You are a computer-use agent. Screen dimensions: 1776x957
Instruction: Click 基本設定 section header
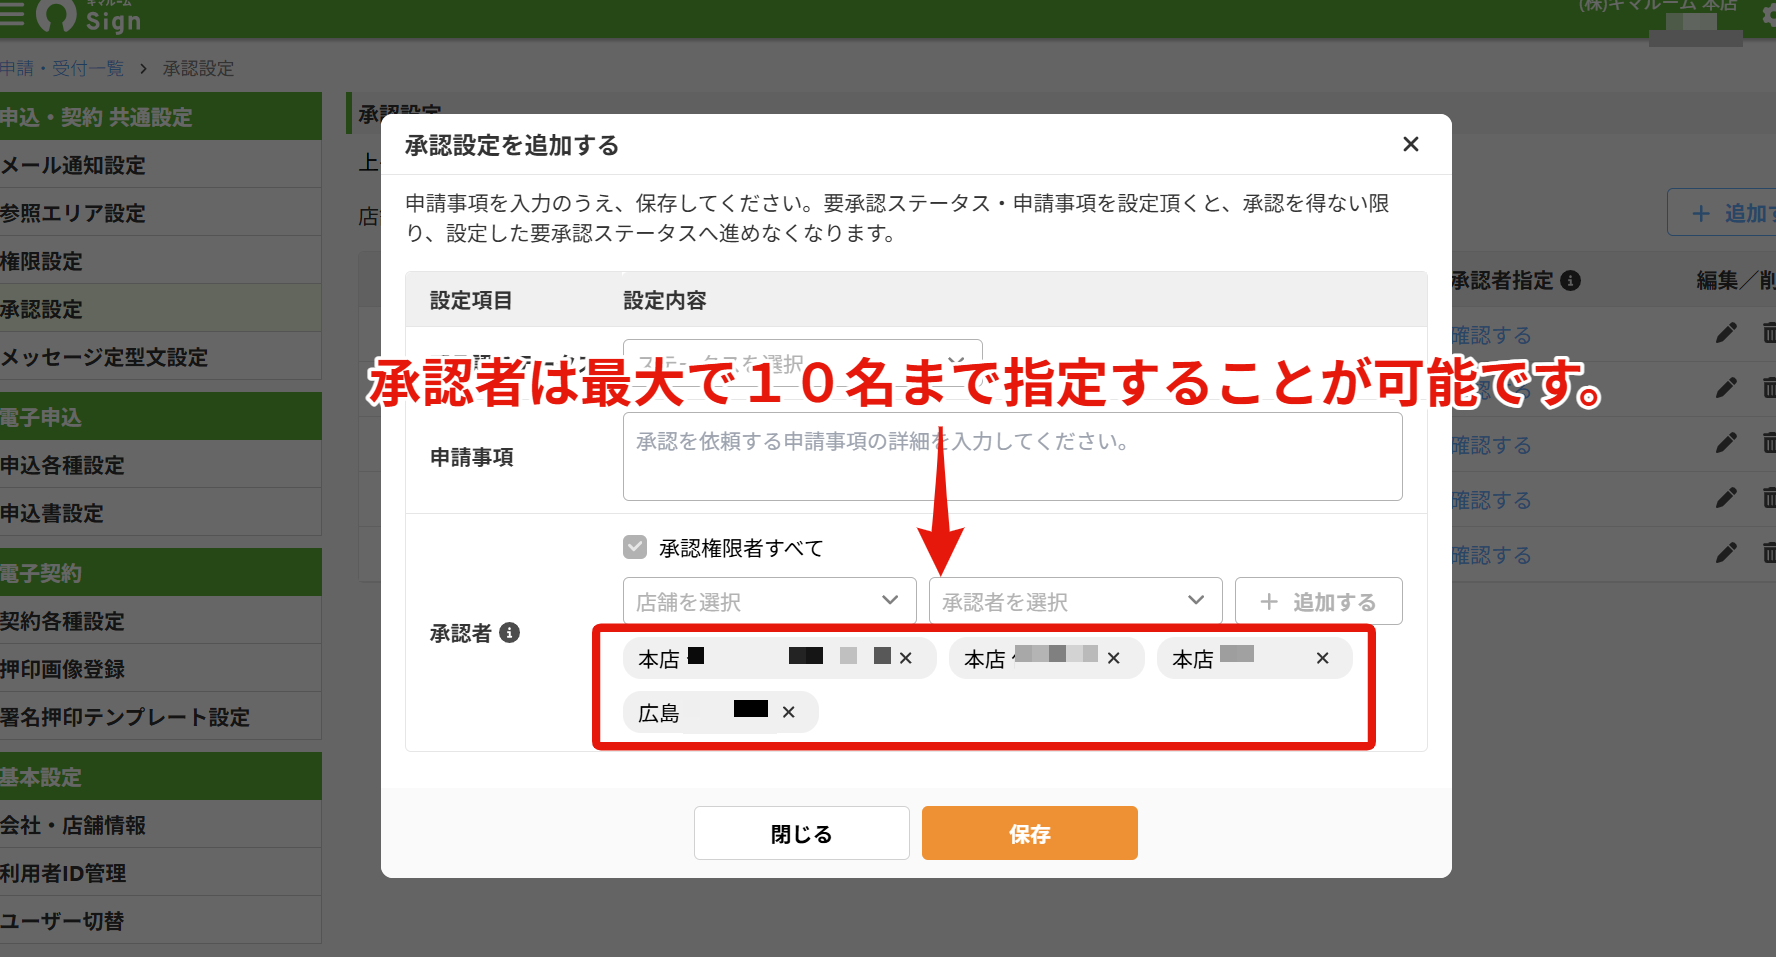click(160, 777)
